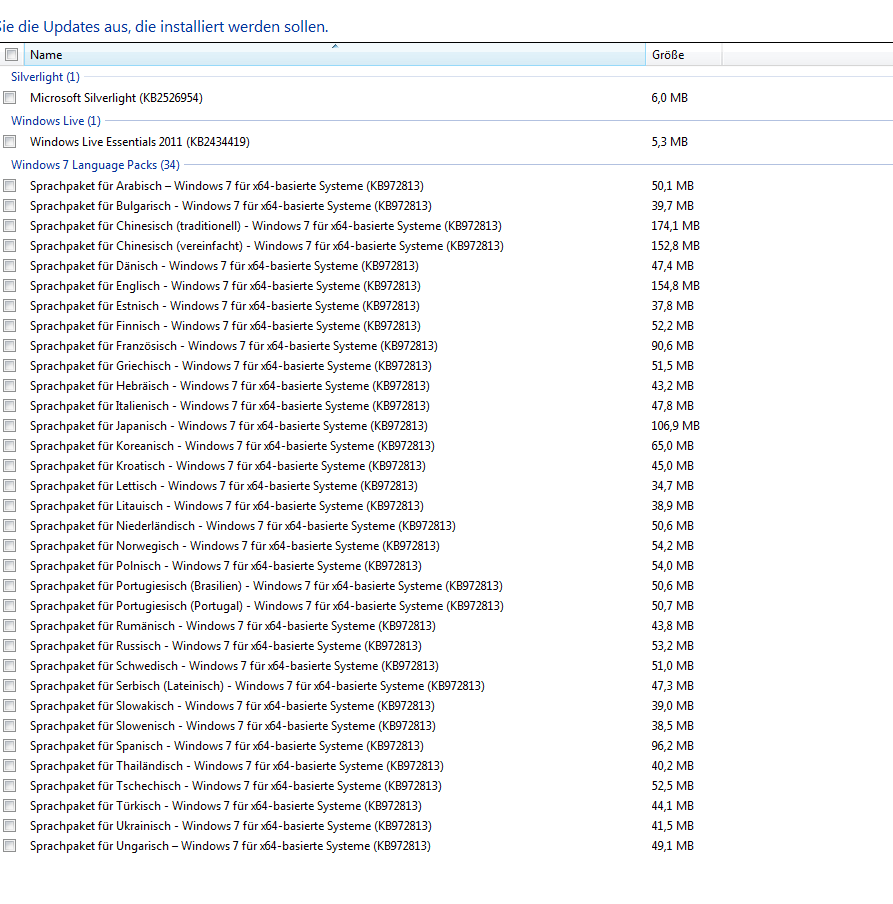Select the Sprachpaket für Russisch row text
Viewport: 893px width, 904px height.
pyautogui.click(x=226, y=646)
